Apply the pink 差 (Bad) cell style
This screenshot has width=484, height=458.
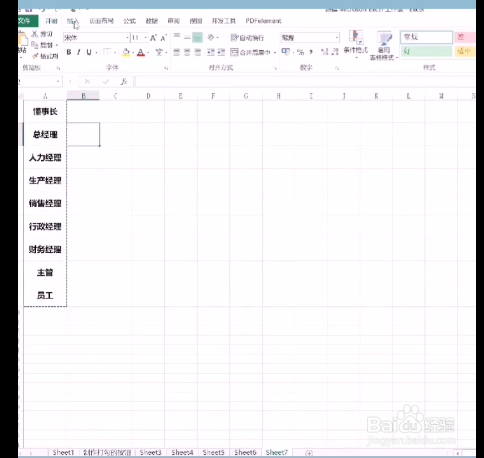click(465, 37)
